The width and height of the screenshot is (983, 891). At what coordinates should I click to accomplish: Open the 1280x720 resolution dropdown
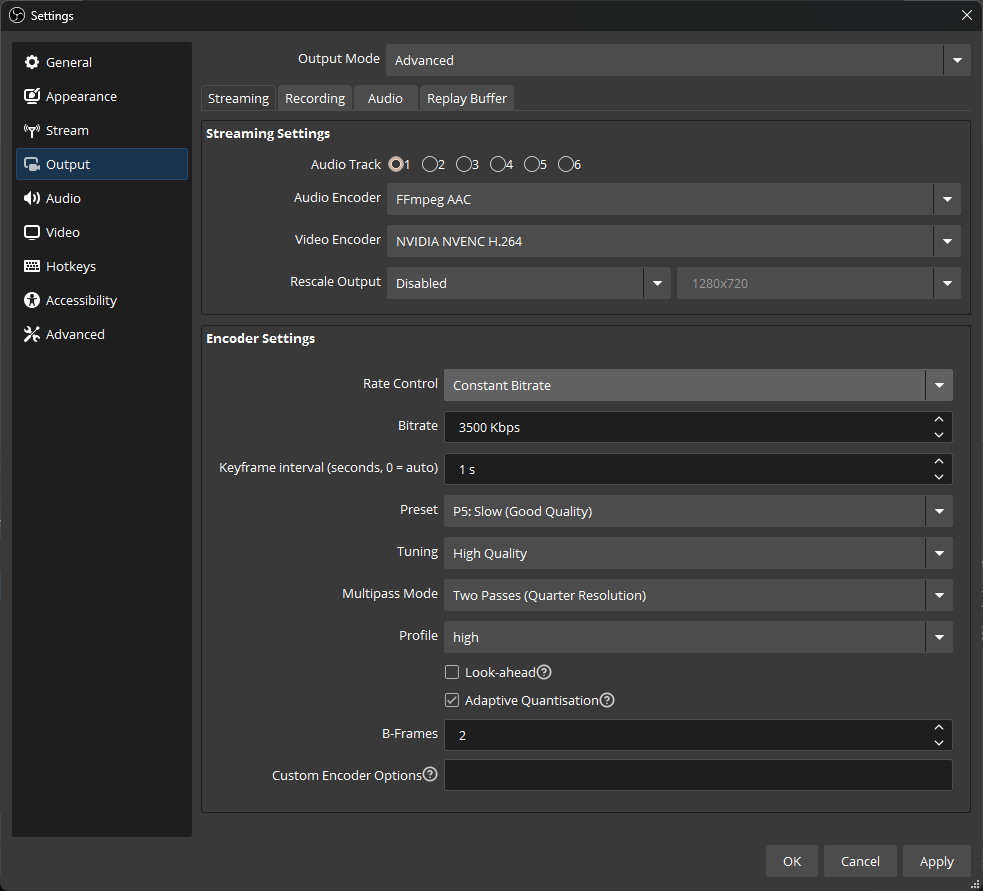click(819, 283)
